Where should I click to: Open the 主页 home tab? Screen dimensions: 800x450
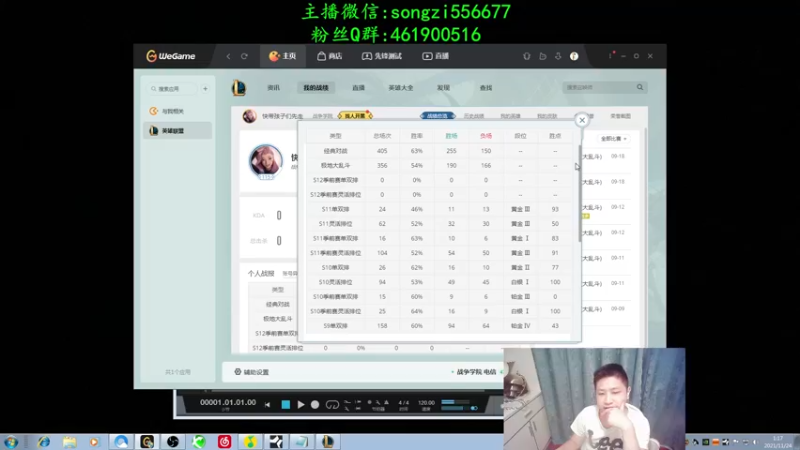pos(283,56)
